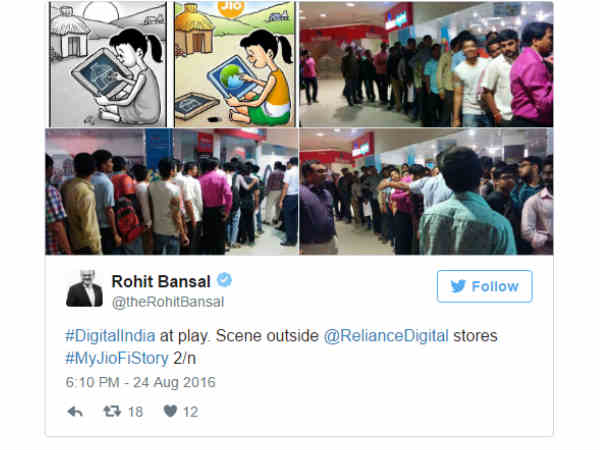Like the tweet with heart icon
Image resolution: width=600 pixels, height=450 pixels.
170,411
